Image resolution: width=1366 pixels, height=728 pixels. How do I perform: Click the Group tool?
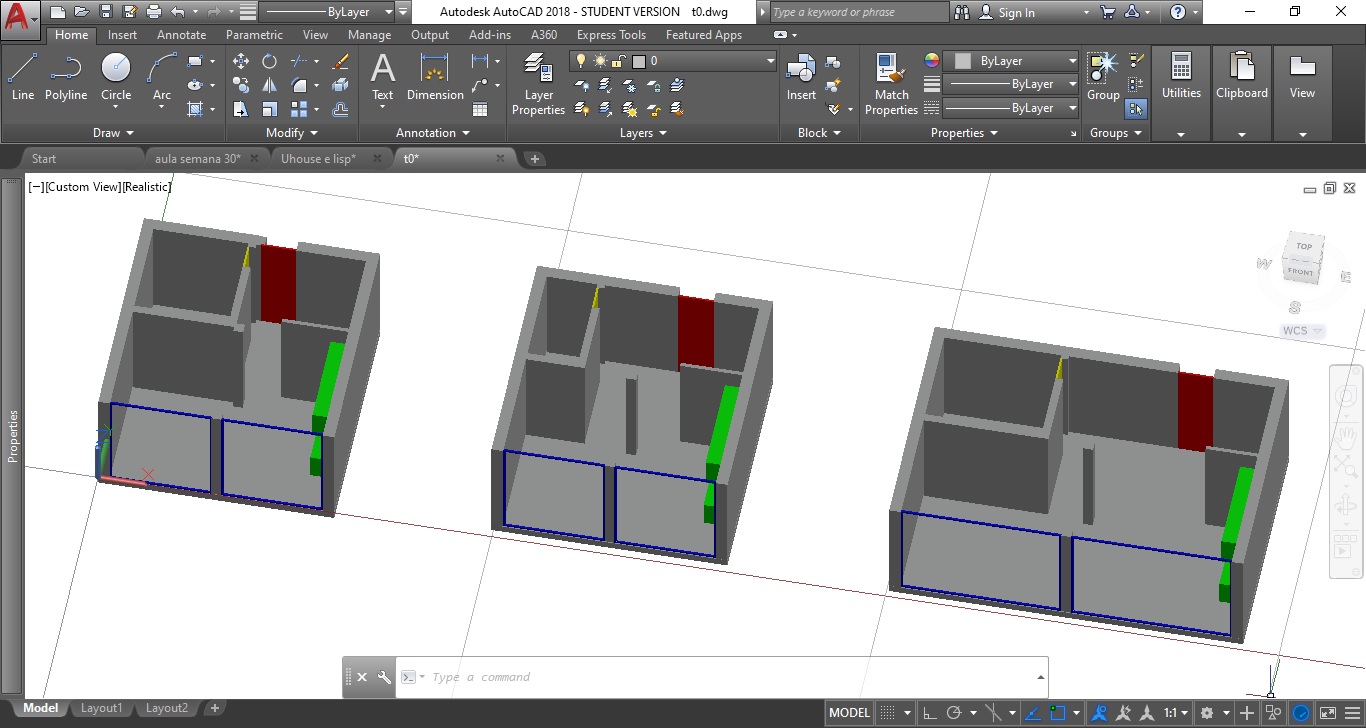click(1103, 77)
